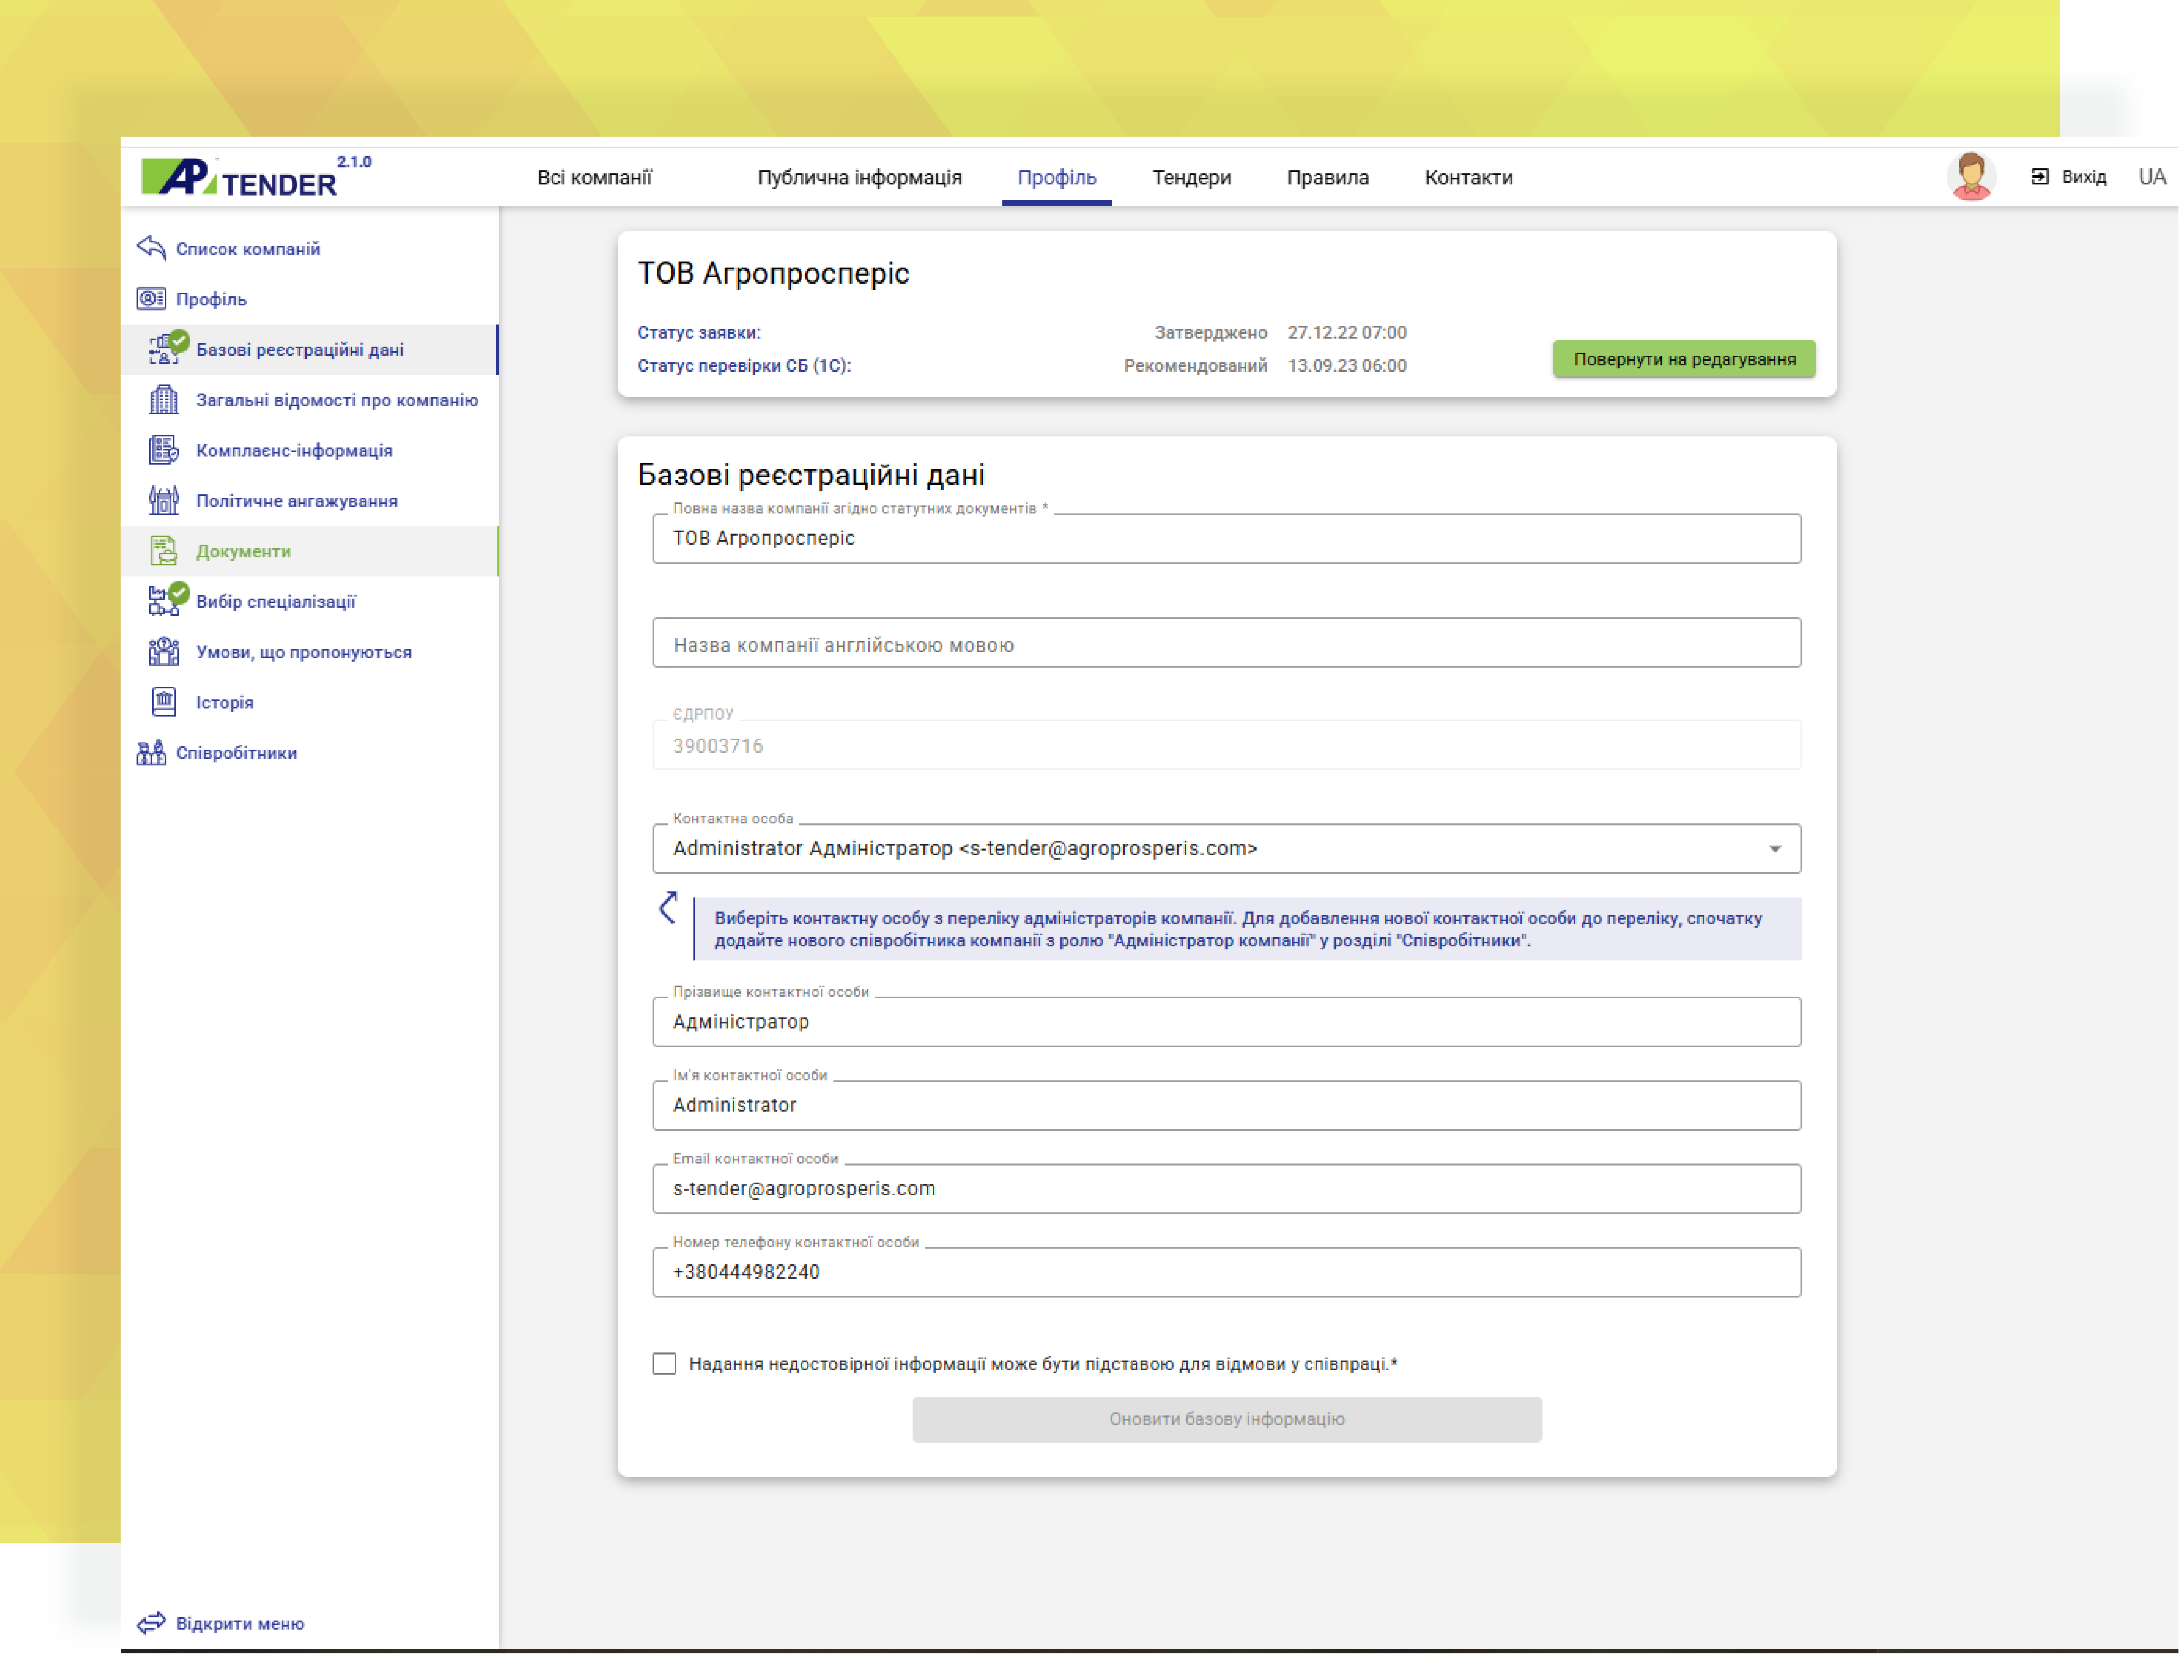
Task: Expand the Контактна особа dropdown arrow
Action: click(1777, 850)
